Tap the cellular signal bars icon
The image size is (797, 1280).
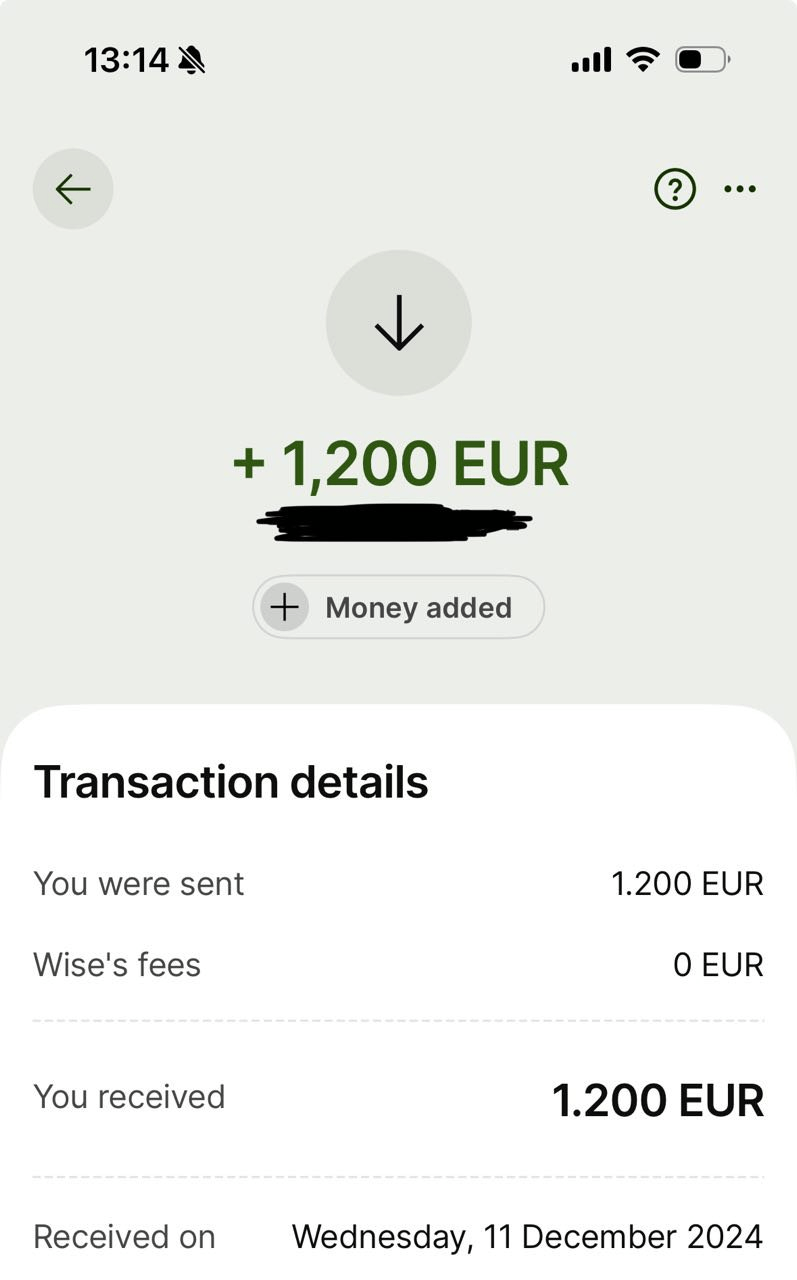coord(591,60)
